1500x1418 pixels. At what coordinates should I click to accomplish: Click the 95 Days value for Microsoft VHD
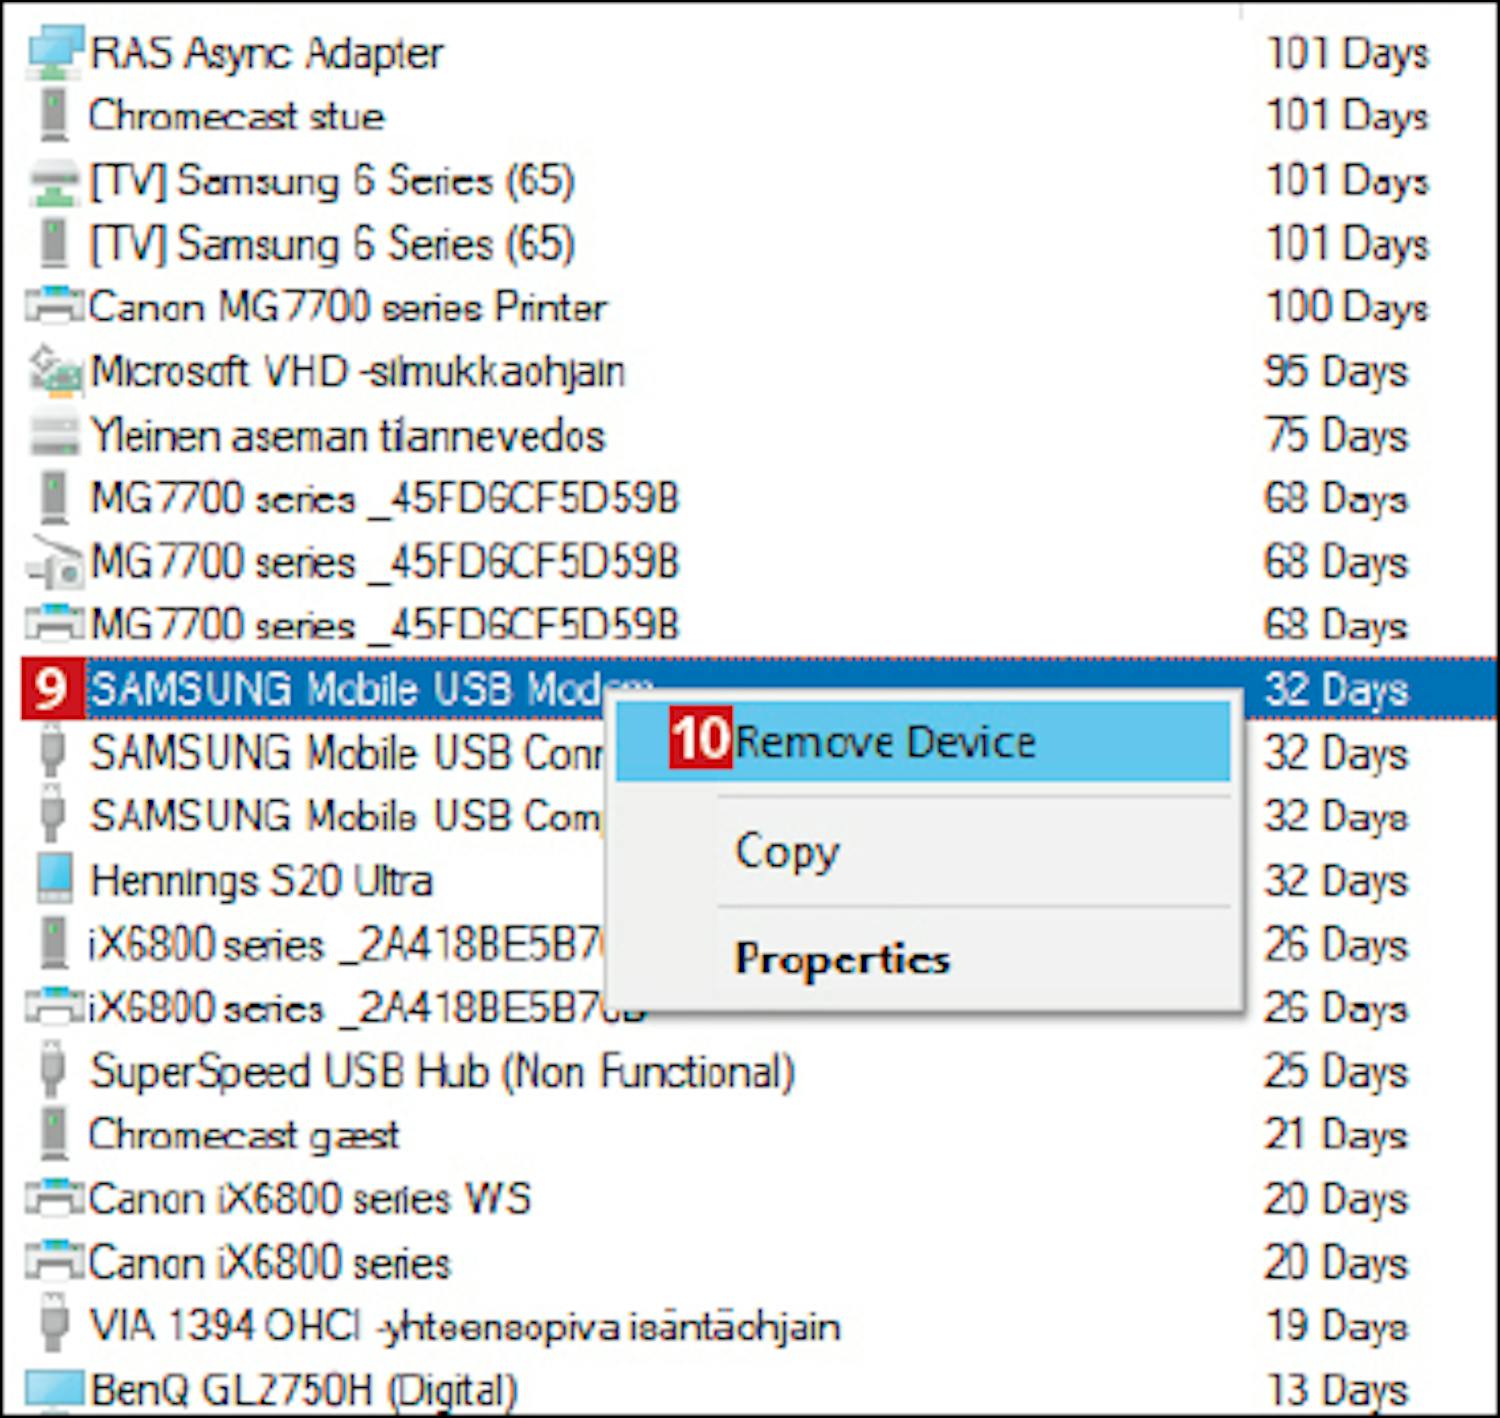coord(1336,371)
